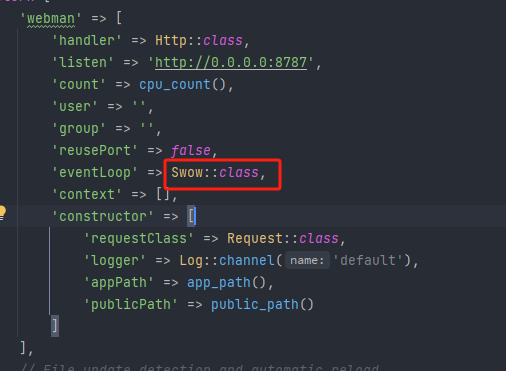Click the 'count' key
Screen dimensions: 506x371
(79, 84)
